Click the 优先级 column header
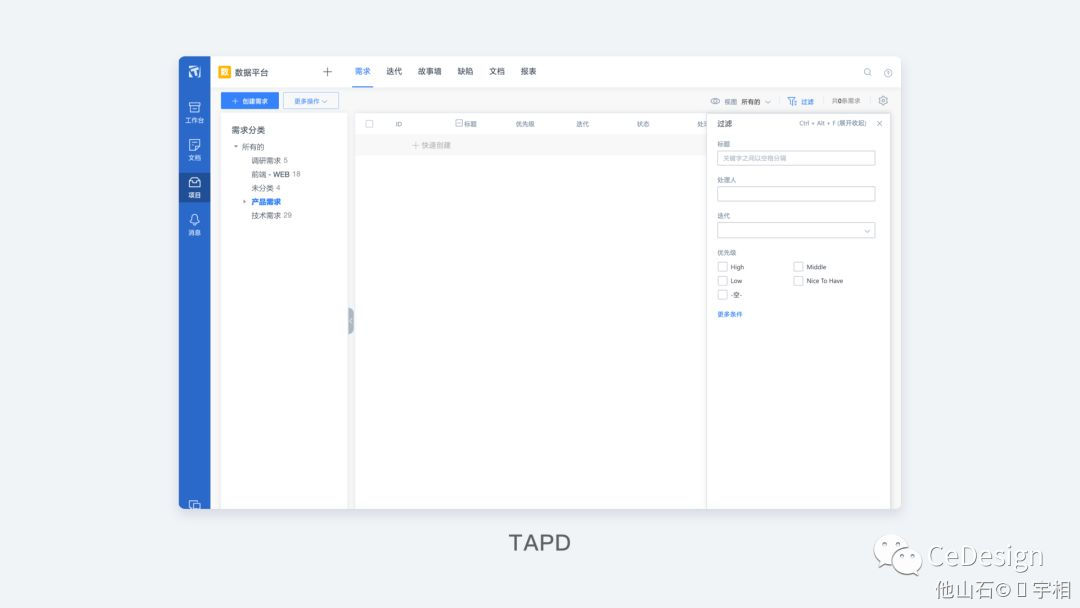Screen dimensions: 1080x608 (525, 124)
